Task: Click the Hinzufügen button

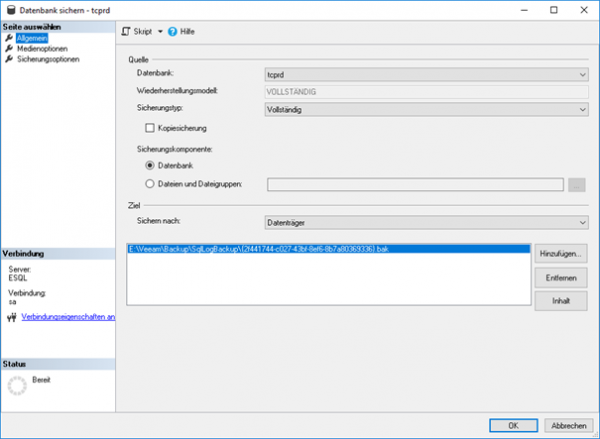Action: tap(560, 254)
